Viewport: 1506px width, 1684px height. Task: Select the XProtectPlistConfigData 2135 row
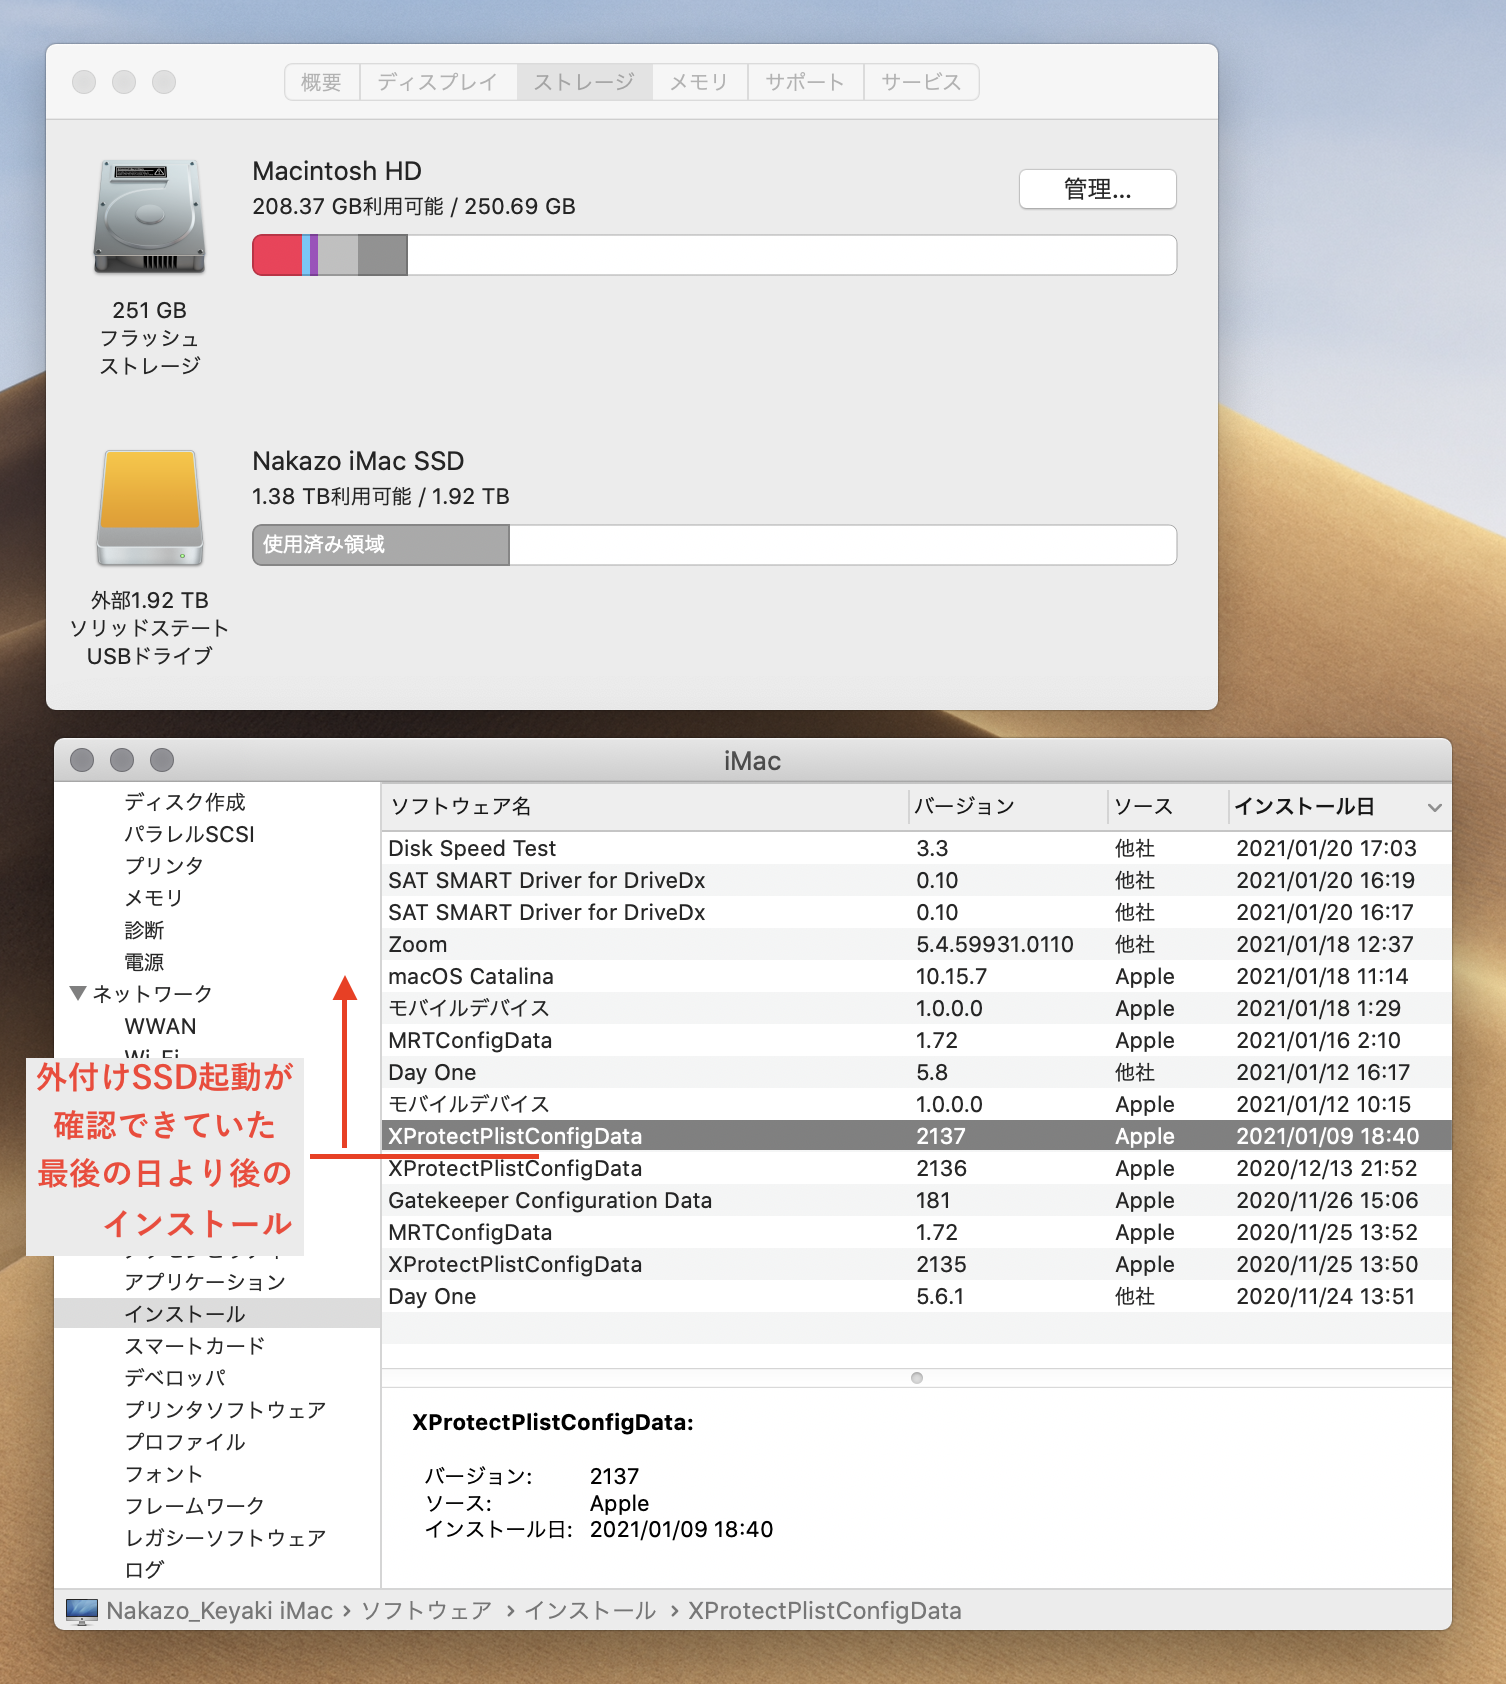tap(916, 1264)
